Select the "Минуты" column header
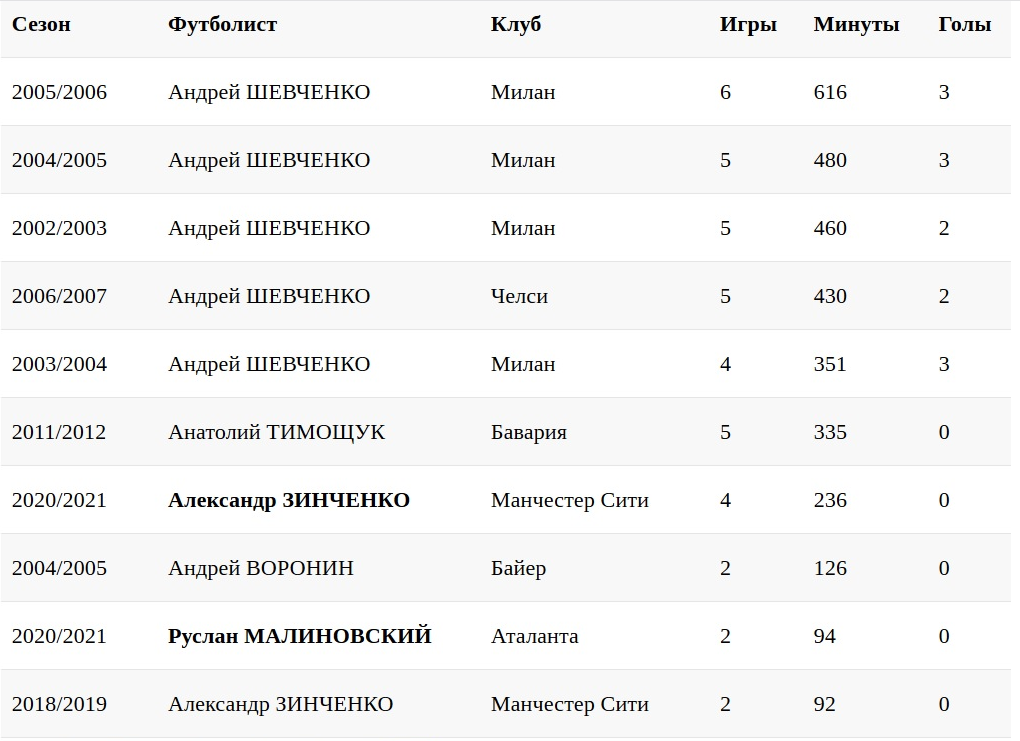The height and width of the screenshot is (741, 1020). pos(856,25)
